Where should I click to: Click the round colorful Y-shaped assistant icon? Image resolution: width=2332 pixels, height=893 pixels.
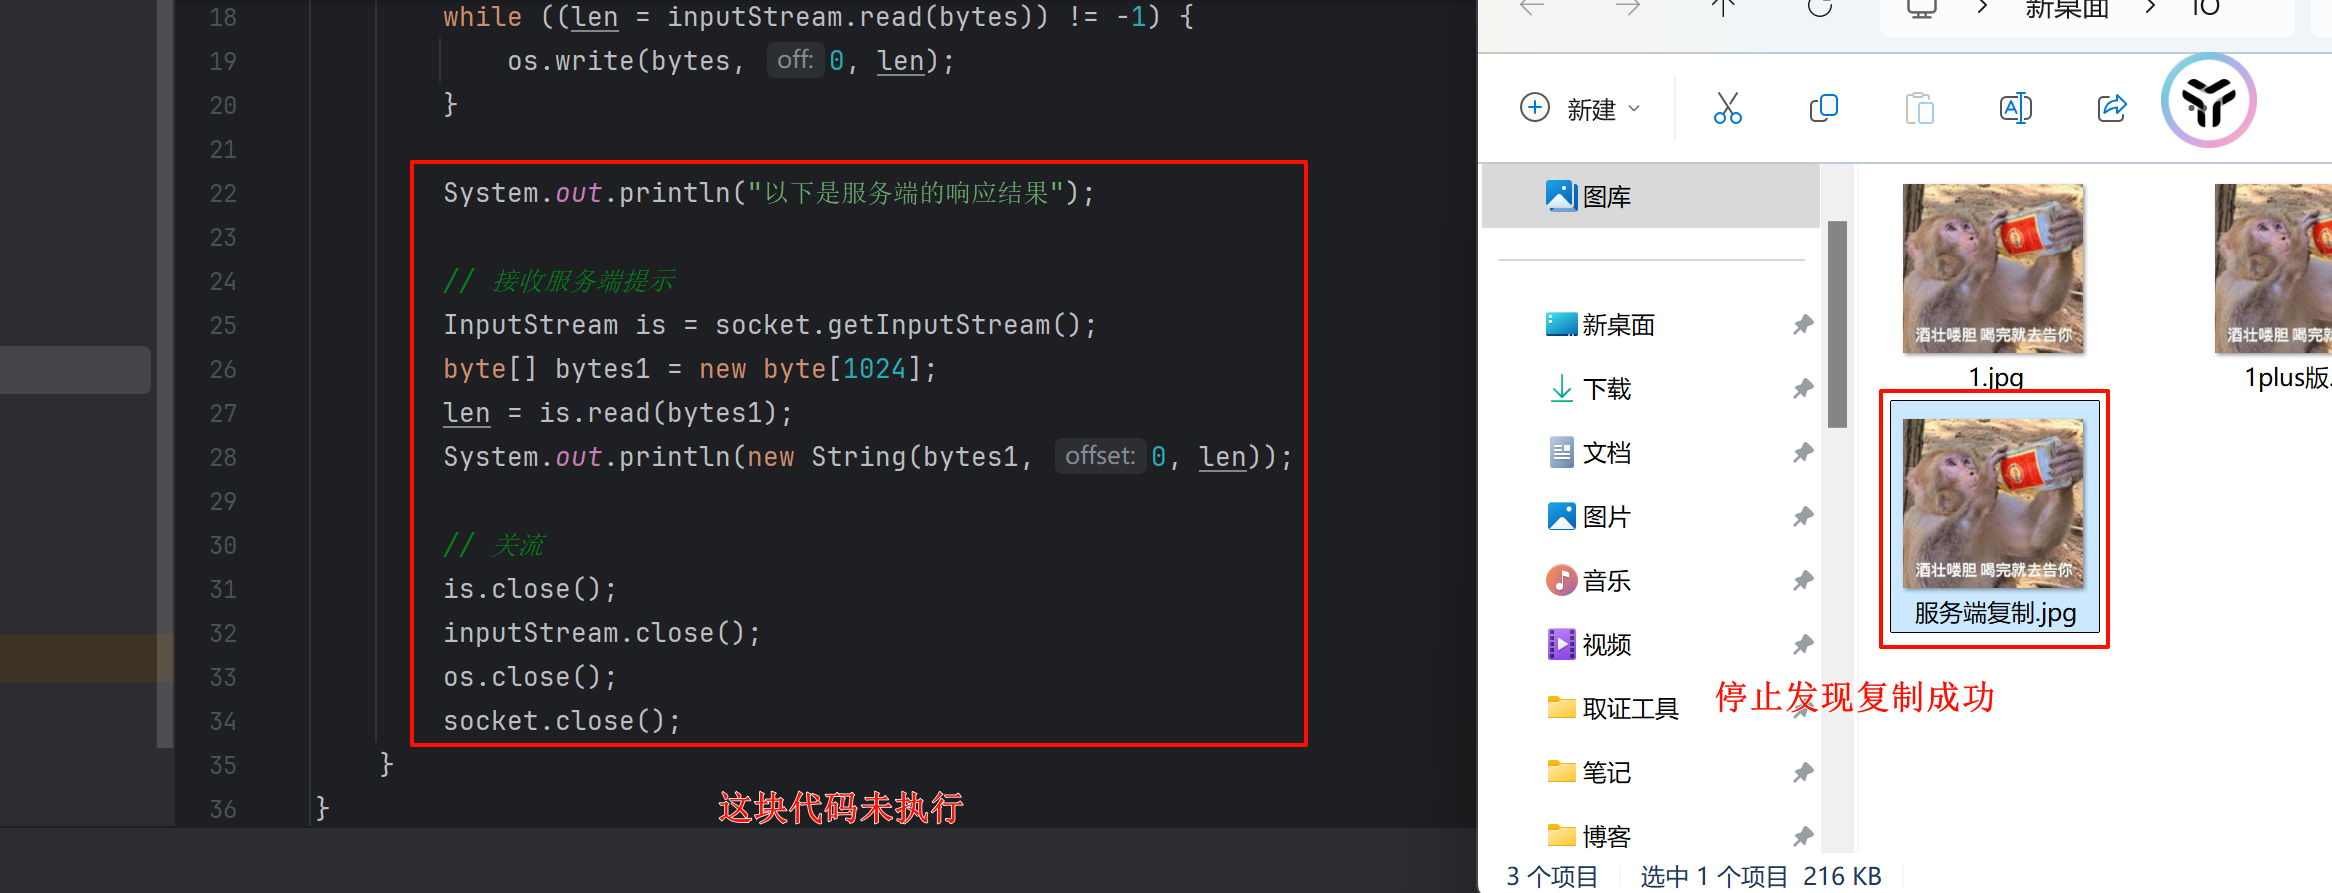[2208, 101]
